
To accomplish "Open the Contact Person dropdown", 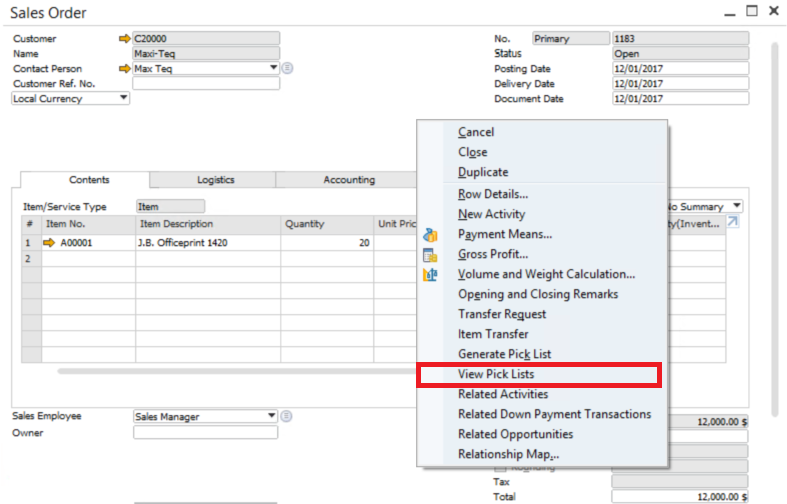I will [274, 69].
